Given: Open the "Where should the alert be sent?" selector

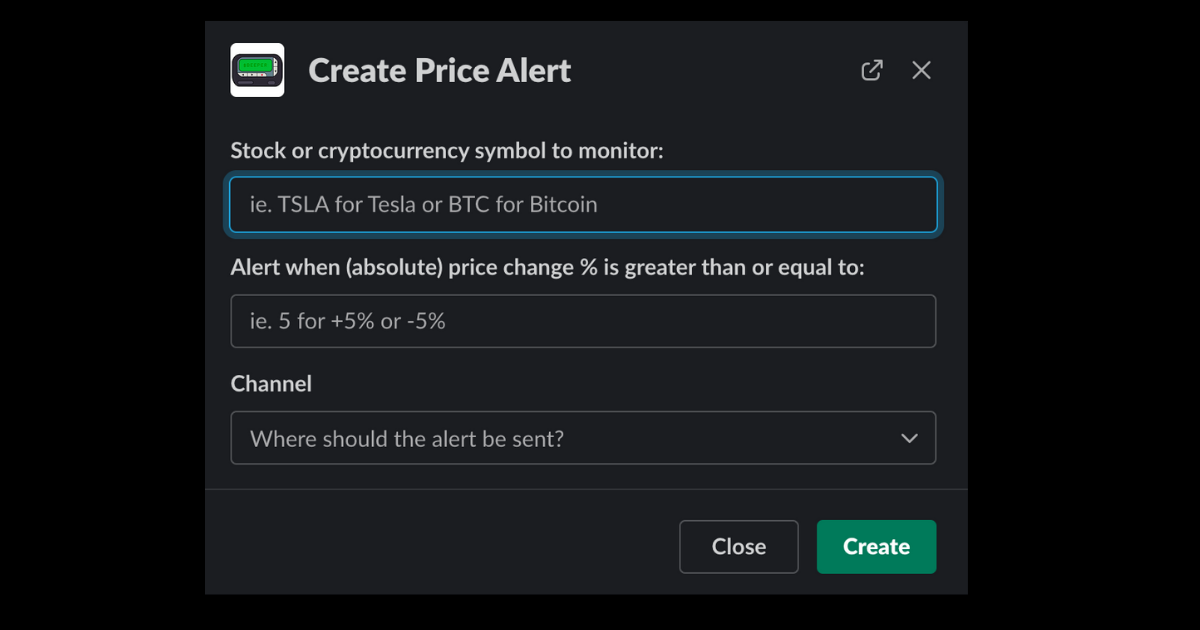Looking at the screenshot, I should click(583, 438).
